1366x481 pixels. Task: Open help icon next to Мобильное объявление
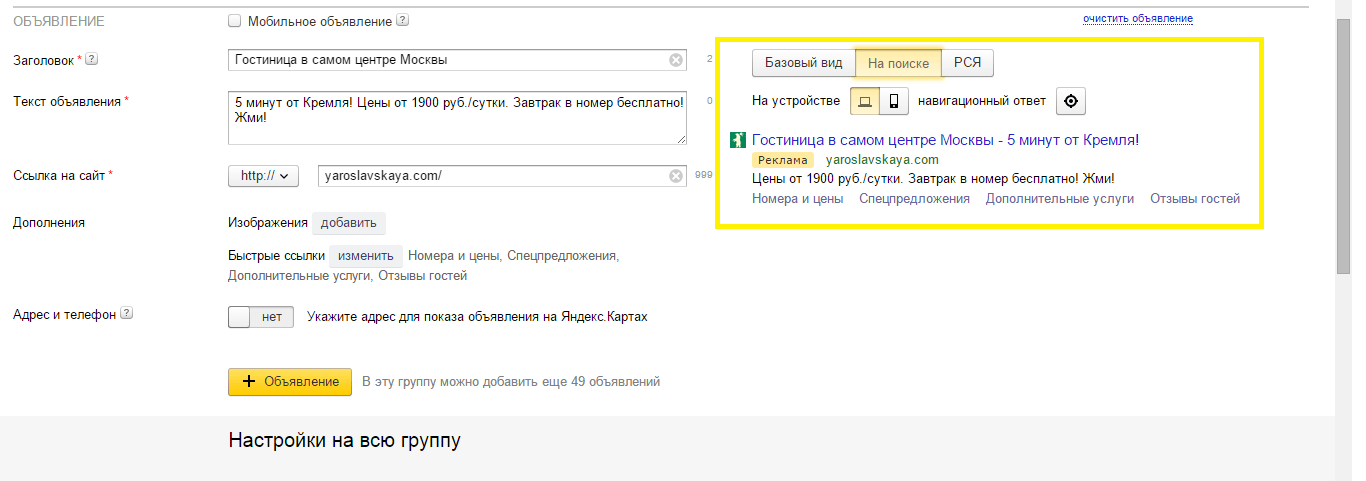click(x=402, y=20)
